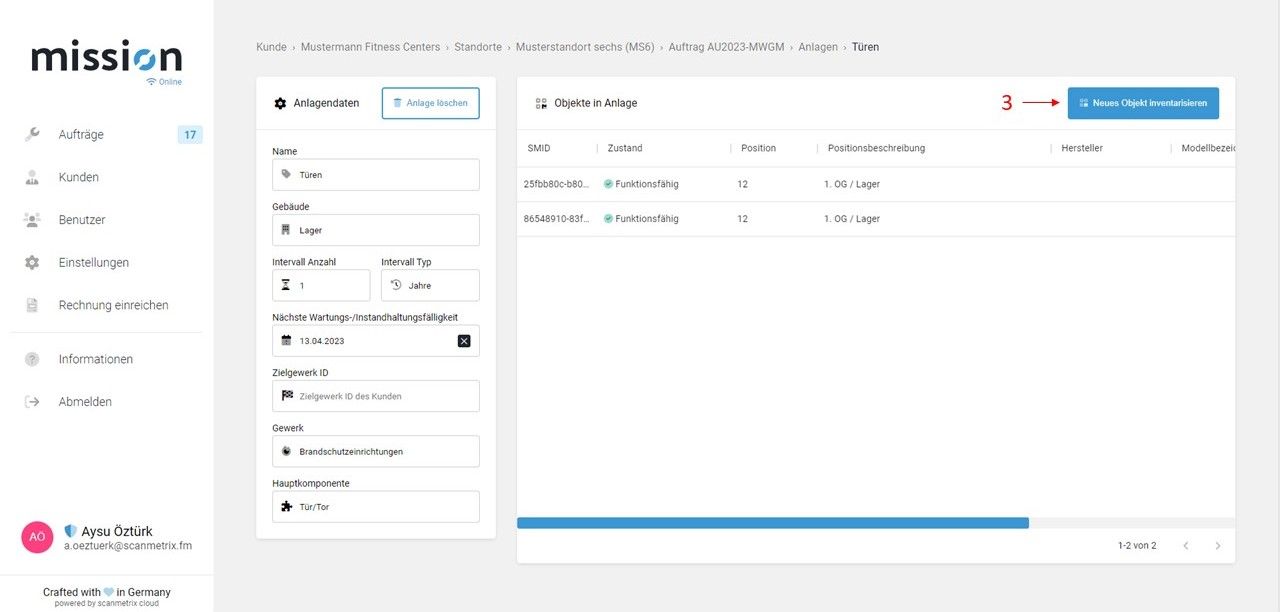
Task: Click the shield icon next to Aysu Öztürk
Action: coord(70,531)
